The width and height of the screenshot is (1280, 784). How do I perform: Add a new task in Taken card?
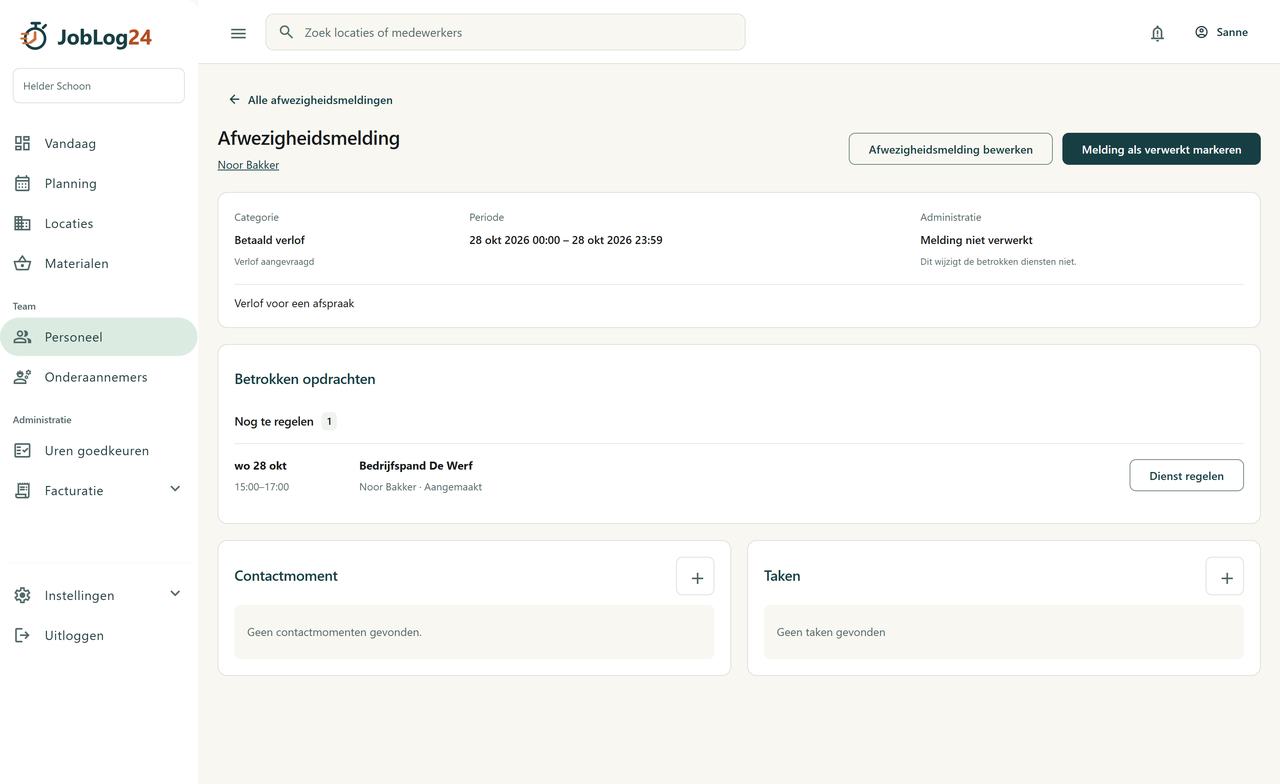point(1225,576)
